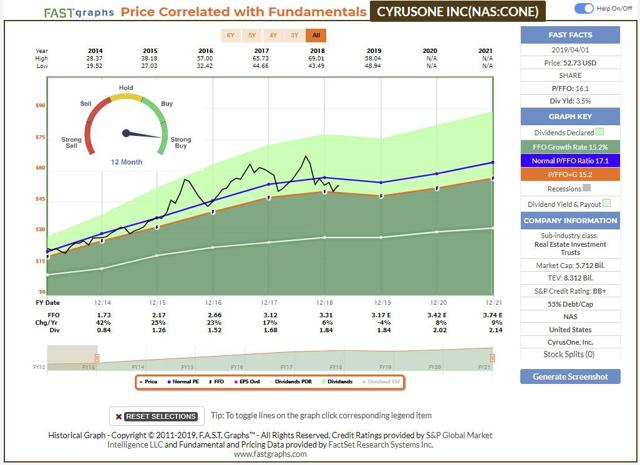Image resolution: width=640 pixels, height=465 pixels.
Task: Click the Stock Splits (0) entry
Action: [x=569, y=354]
